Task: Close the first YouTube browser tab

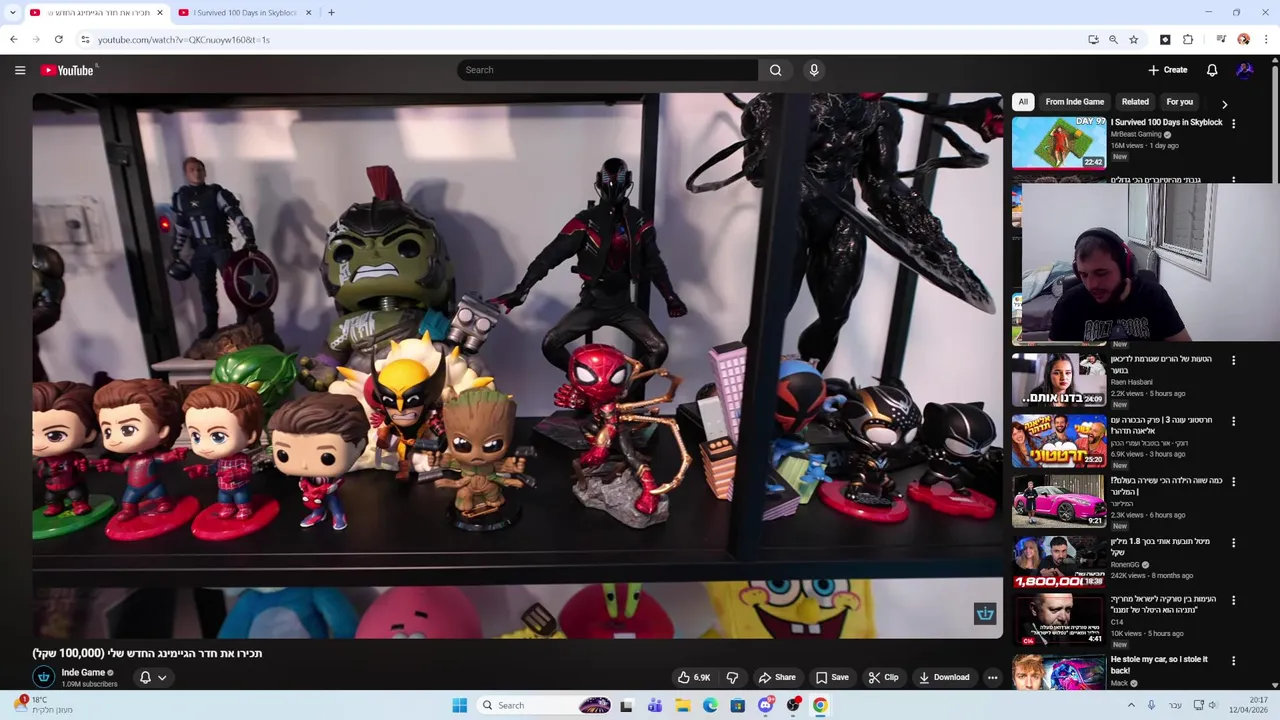Action: (x=160, y=13)
